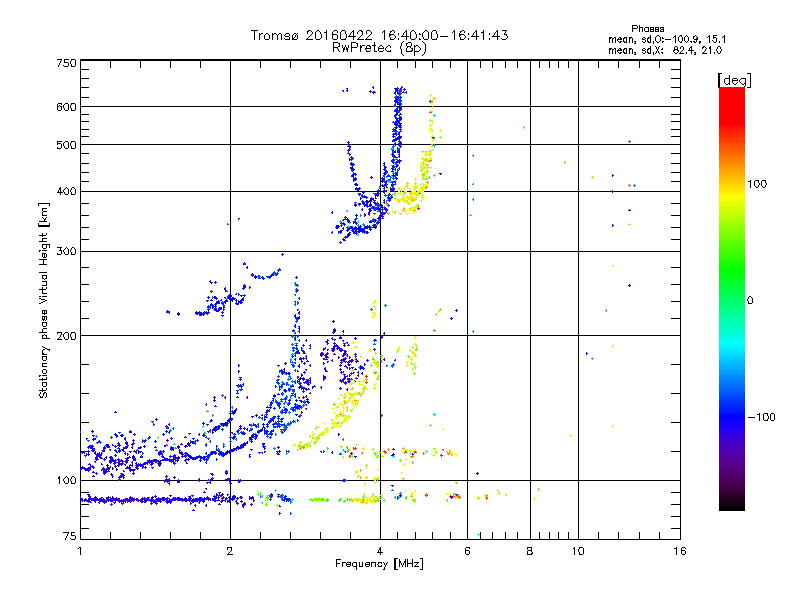800x600 pixels.
Task: Click the y-axis tick label '100'
Action: click(66, 481)
